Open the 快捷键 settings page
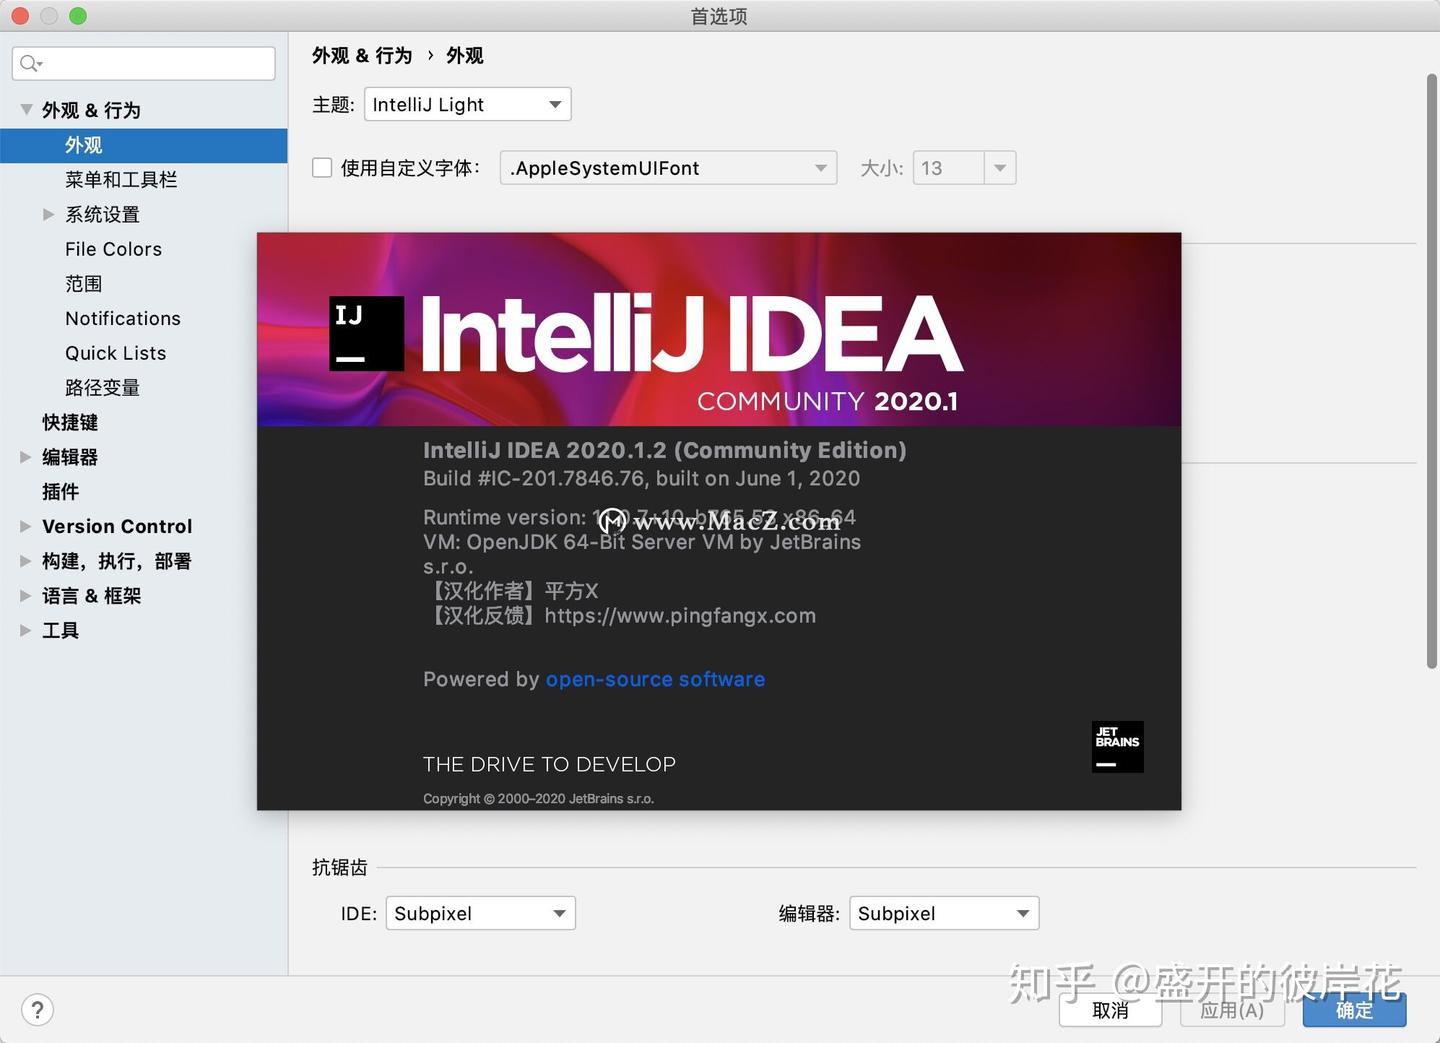1440x1043 pixels. tap(70, 422)
